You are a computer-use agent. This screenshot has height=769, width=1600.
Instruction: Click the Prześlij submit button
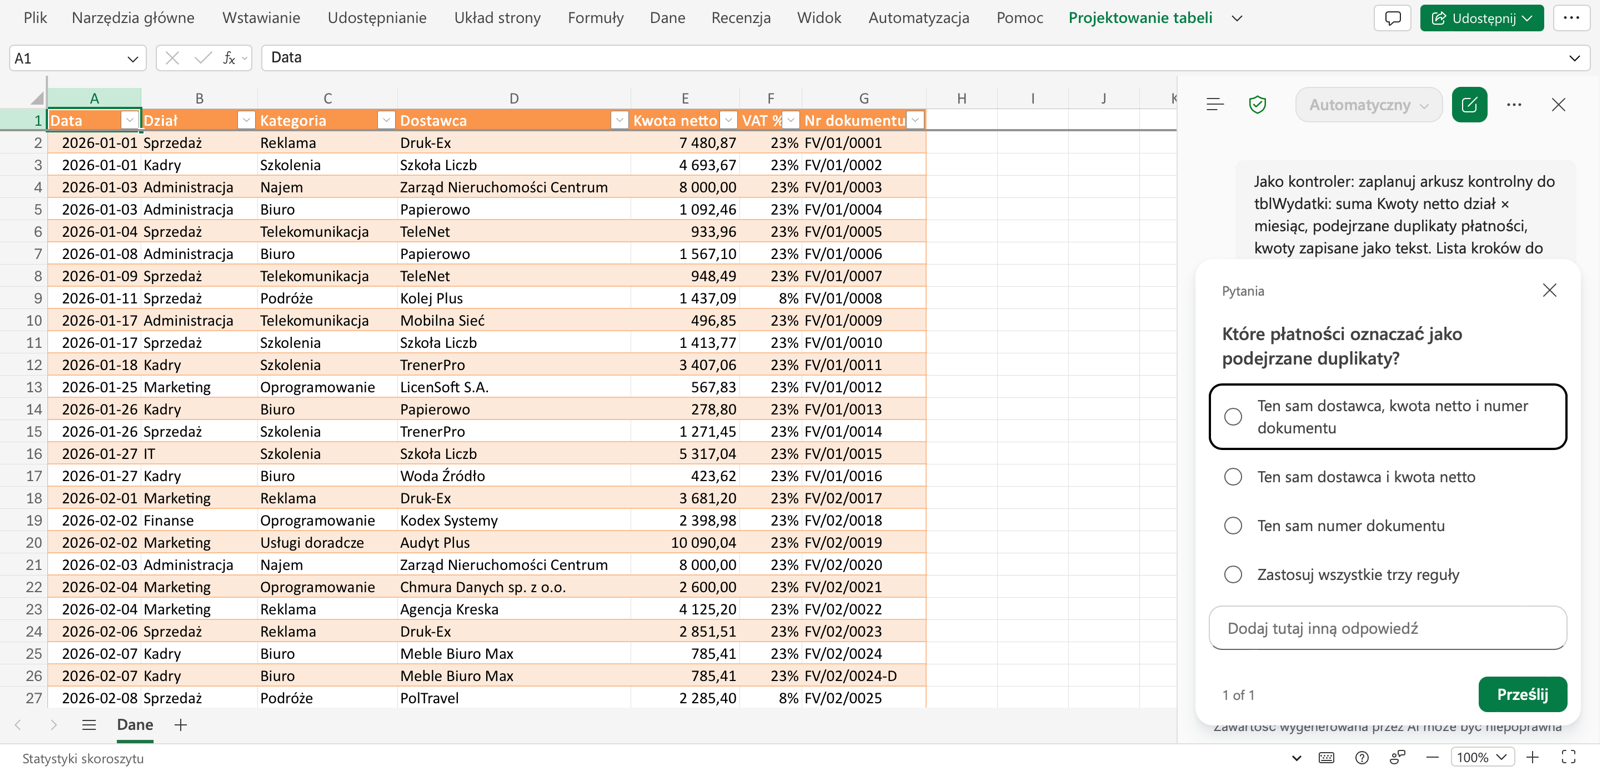1522,694
